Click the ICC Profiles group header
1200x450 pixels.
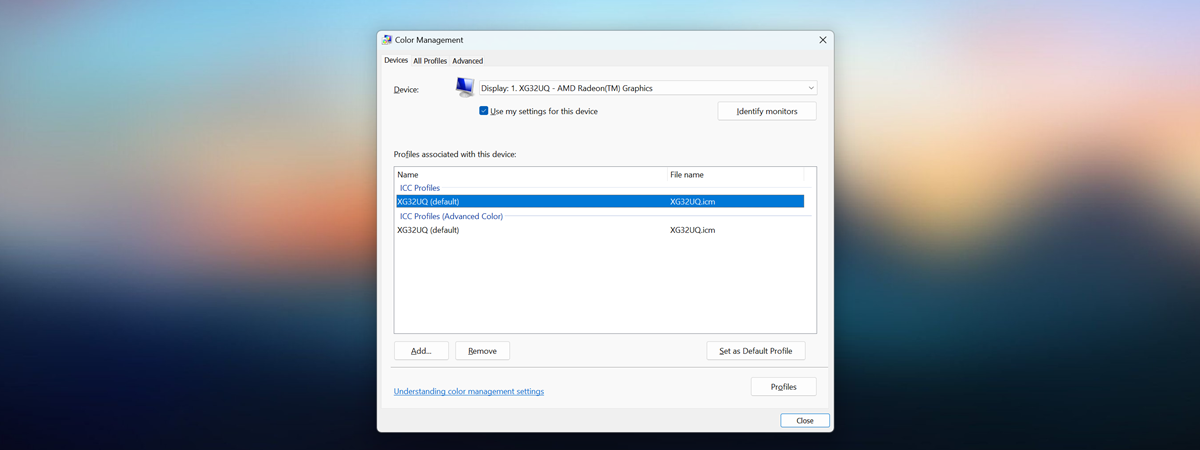click(420, 188)
